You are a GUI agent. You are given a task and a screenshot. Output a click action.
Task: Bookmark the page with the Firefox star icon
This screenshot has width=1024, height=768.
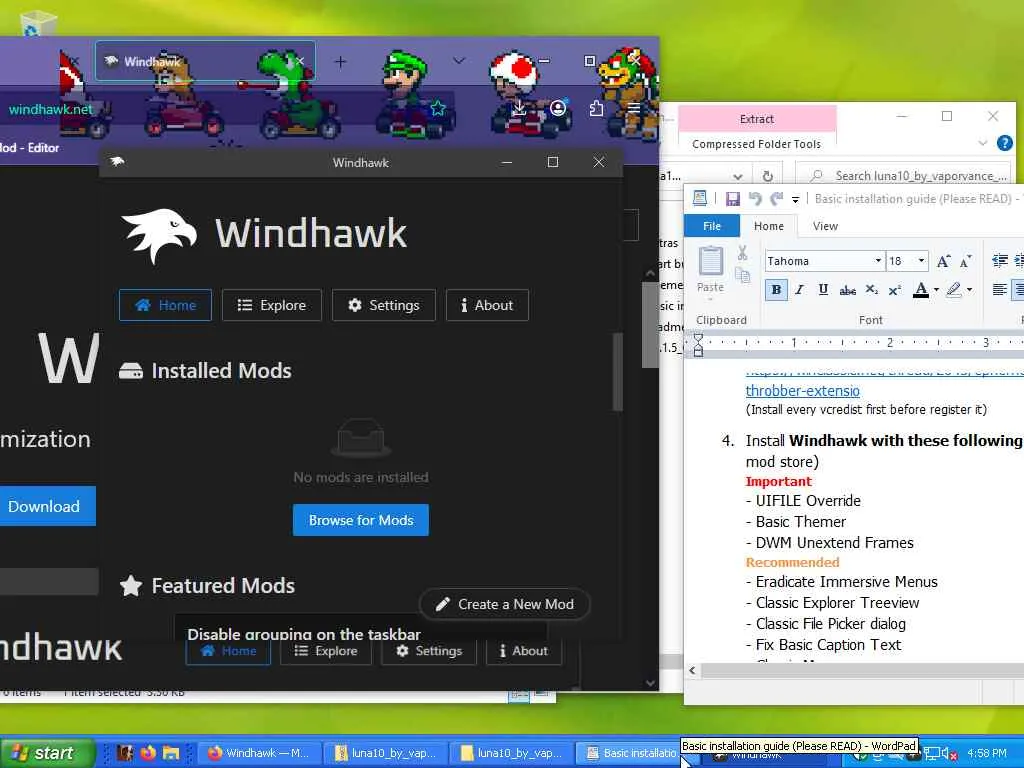(x=438, y=108)
